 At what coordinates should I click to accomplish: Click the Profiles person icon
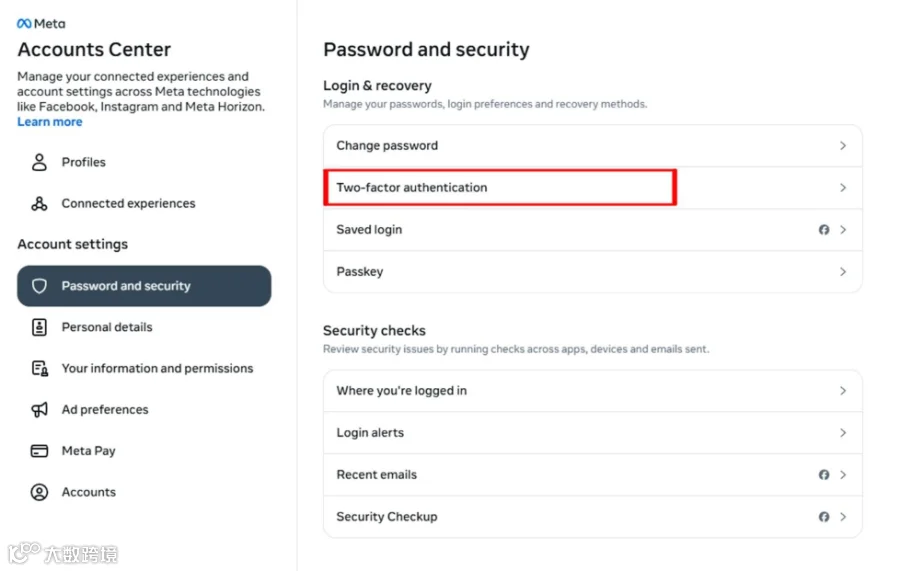click(39, 162)
